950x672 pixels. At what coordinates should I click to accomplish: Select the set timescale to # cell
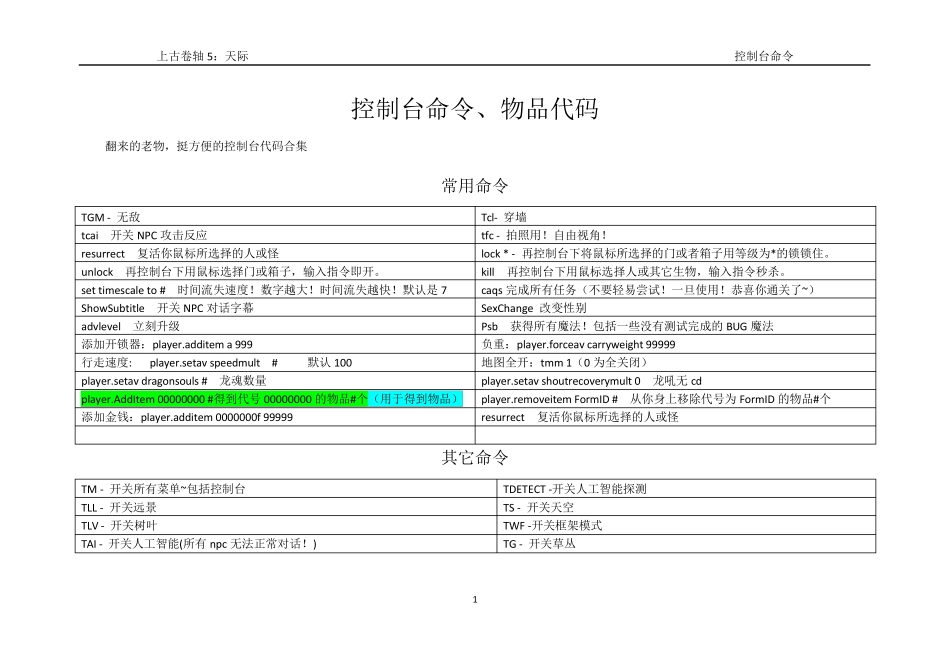pyautogui.click(x=275, y=289)
